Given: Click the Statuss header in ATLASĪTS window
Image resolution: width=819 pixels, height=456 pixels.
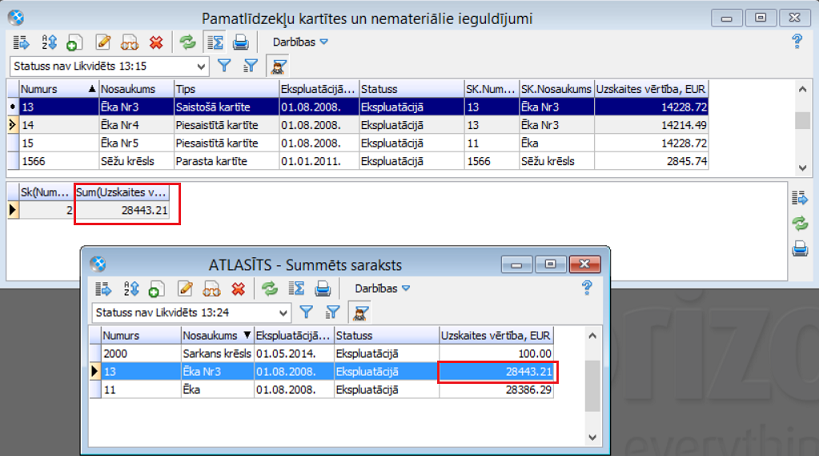Looking at the screenshot, I should pos(387,335).
